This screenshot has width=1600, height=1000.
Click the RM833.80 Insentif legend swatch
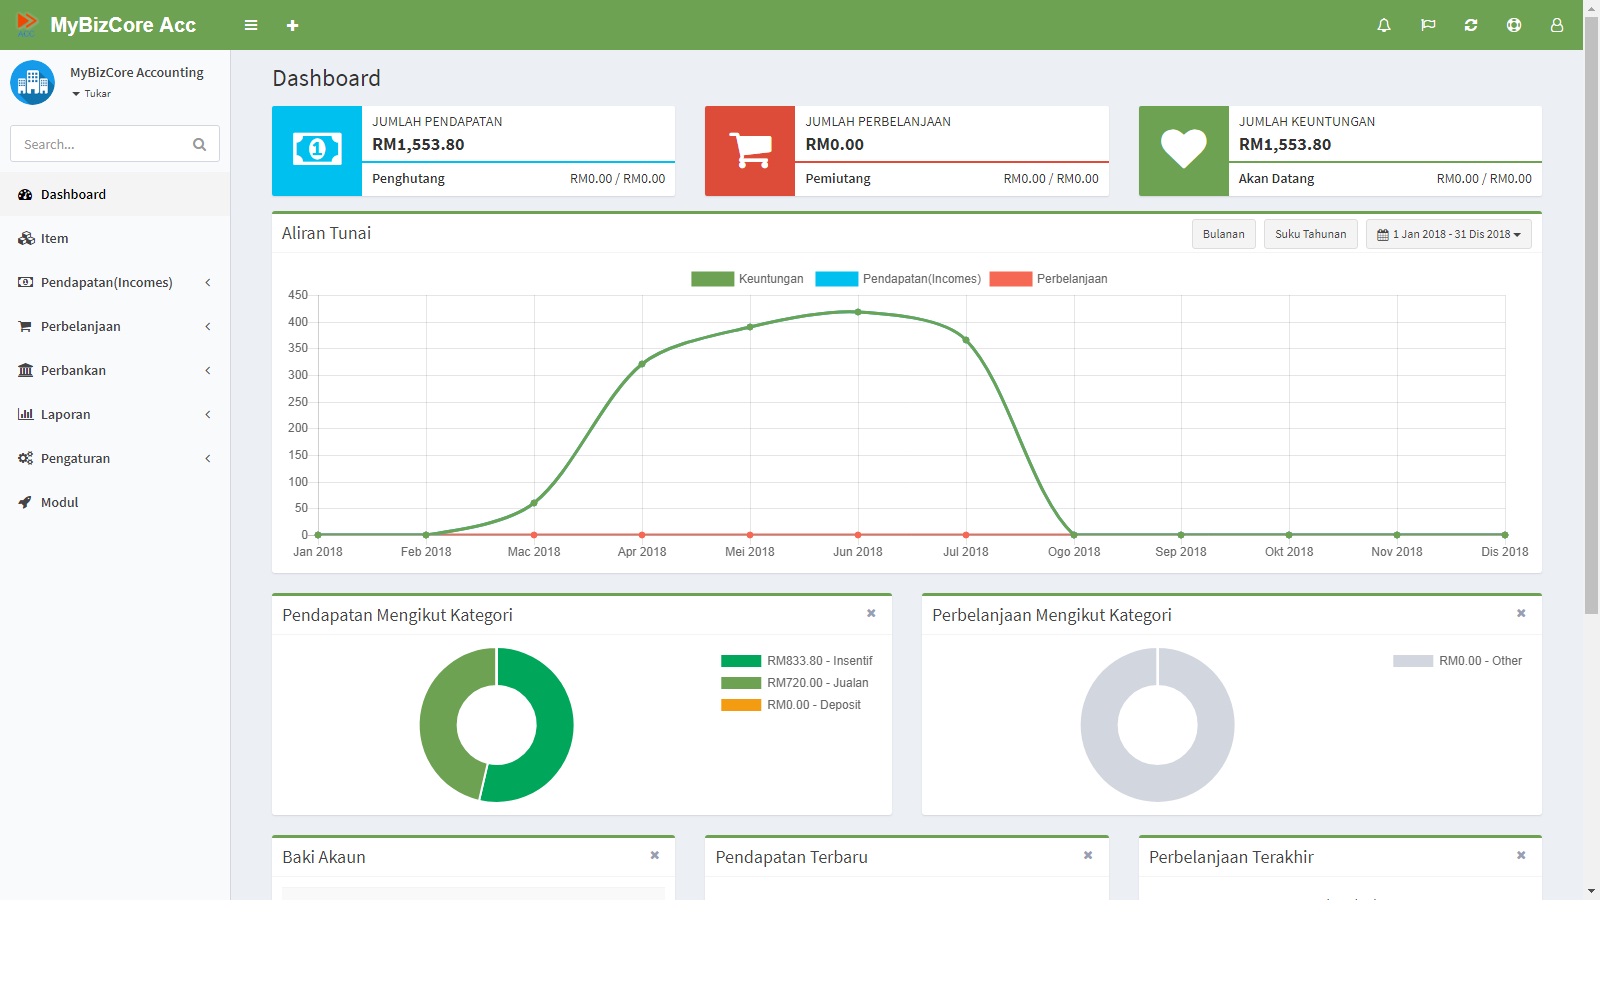coord(741,661)
